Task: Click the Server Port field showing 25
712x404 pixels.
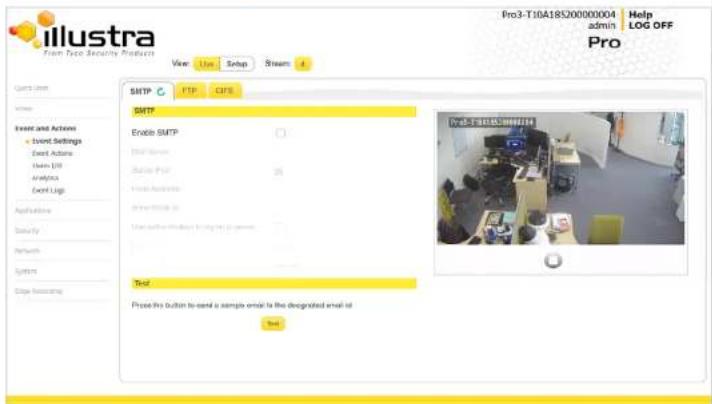Action: 279,171
